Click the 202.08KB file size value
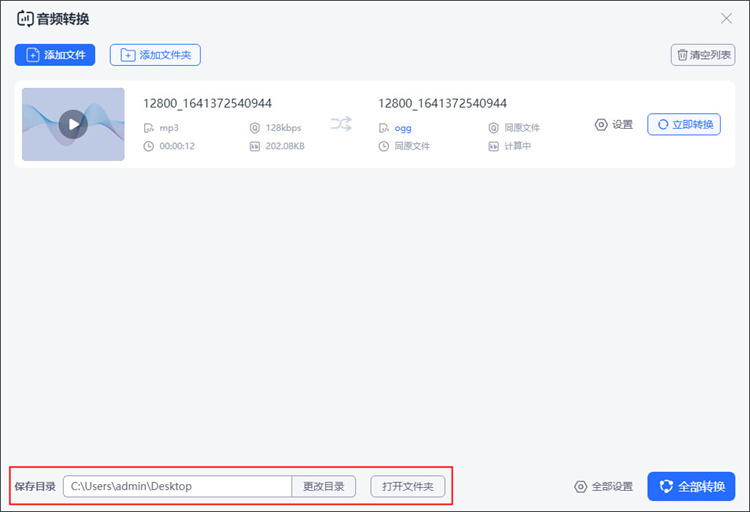The width and height of the screenshot is (750, 512). pyautogui.click(x=285, y=146)
